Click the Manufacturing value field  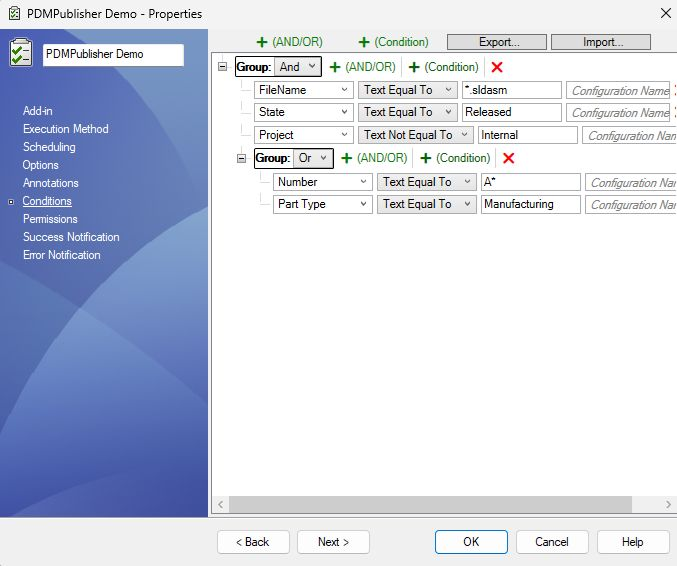[x=531, y=204]
